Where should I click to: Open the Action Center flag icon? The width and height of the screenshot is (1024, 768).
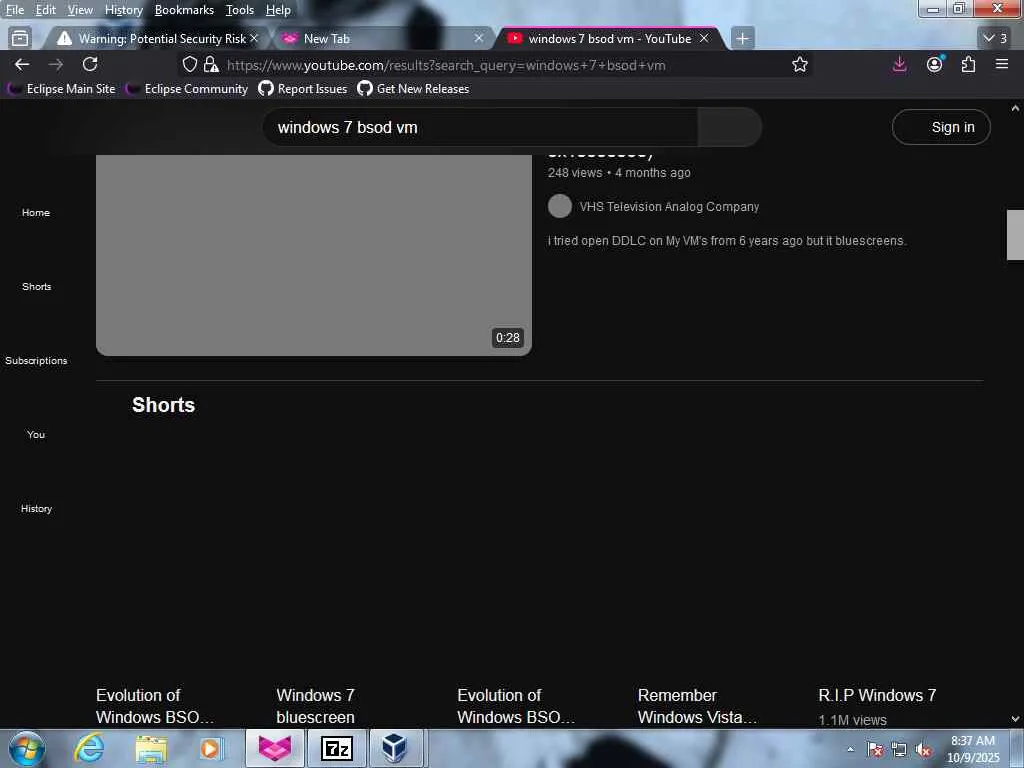pos(875,750)
